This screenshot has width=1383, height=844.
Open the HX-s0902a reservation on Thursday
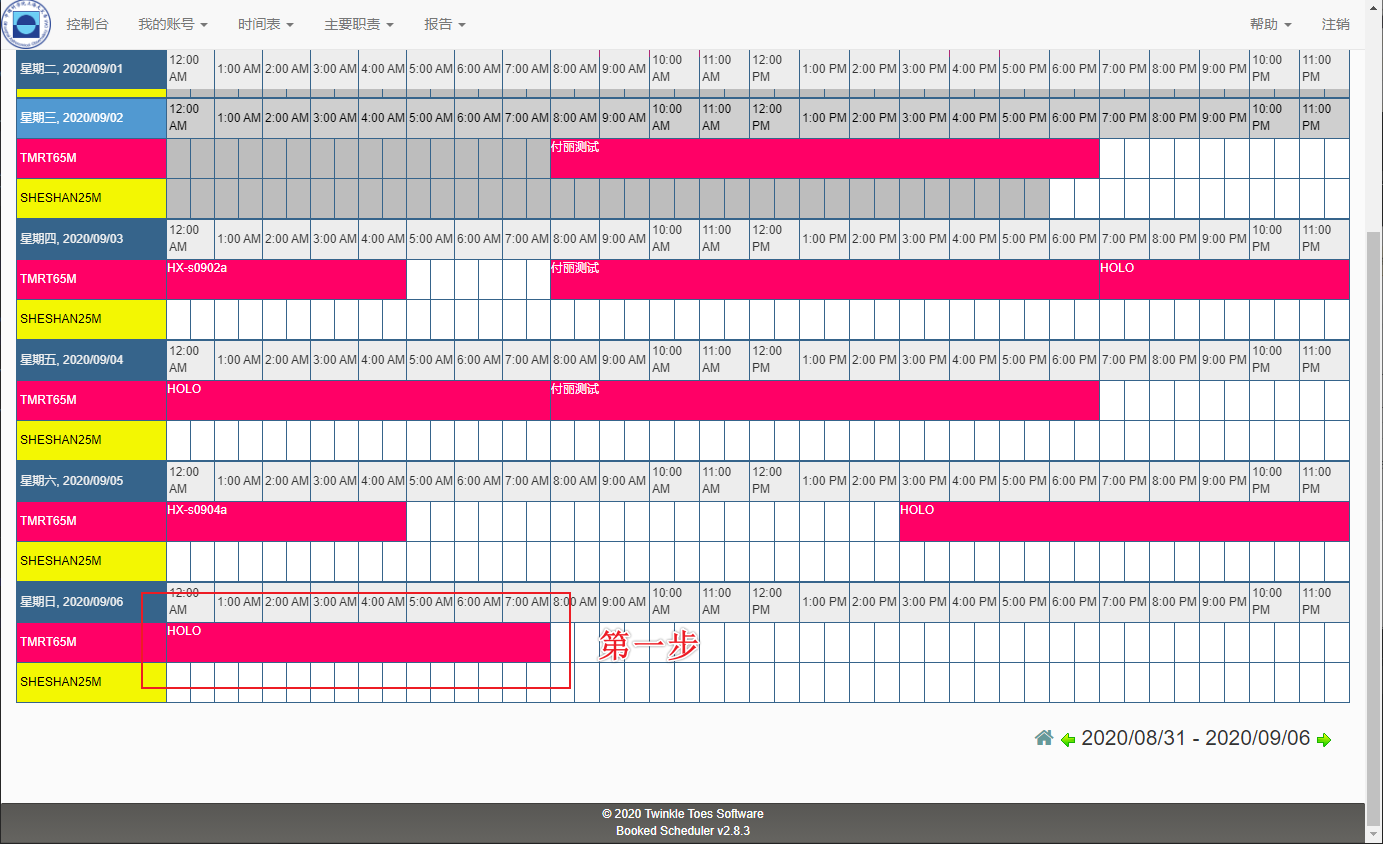tap(286, 279)
